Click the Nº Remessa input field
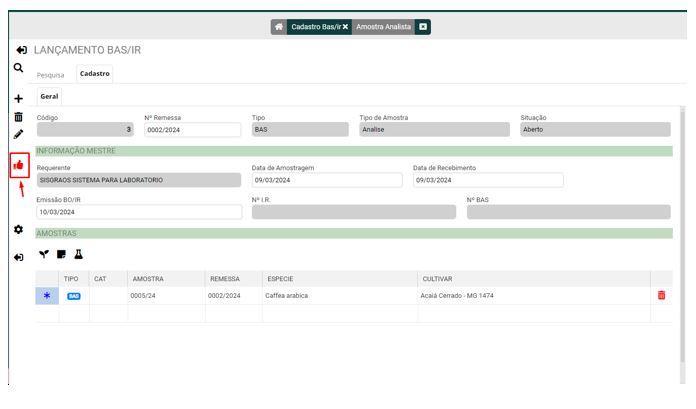Image resolution: width=696 pixels, height=409 pixels. (x=192, y=130)
